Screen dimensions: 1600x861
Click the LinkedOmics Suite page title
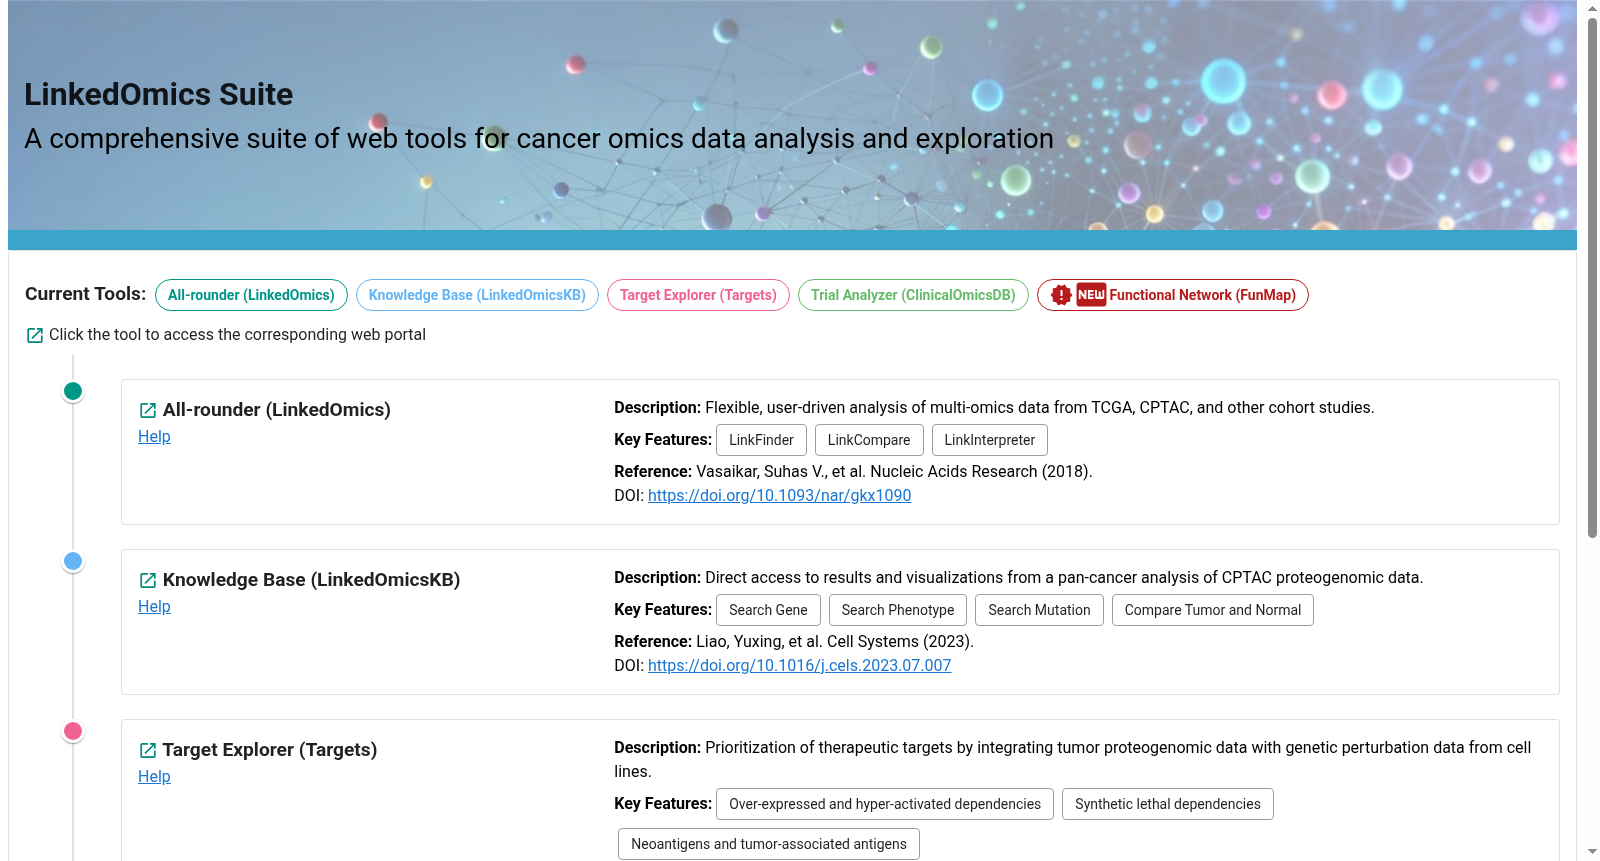[x=159, y=94]
